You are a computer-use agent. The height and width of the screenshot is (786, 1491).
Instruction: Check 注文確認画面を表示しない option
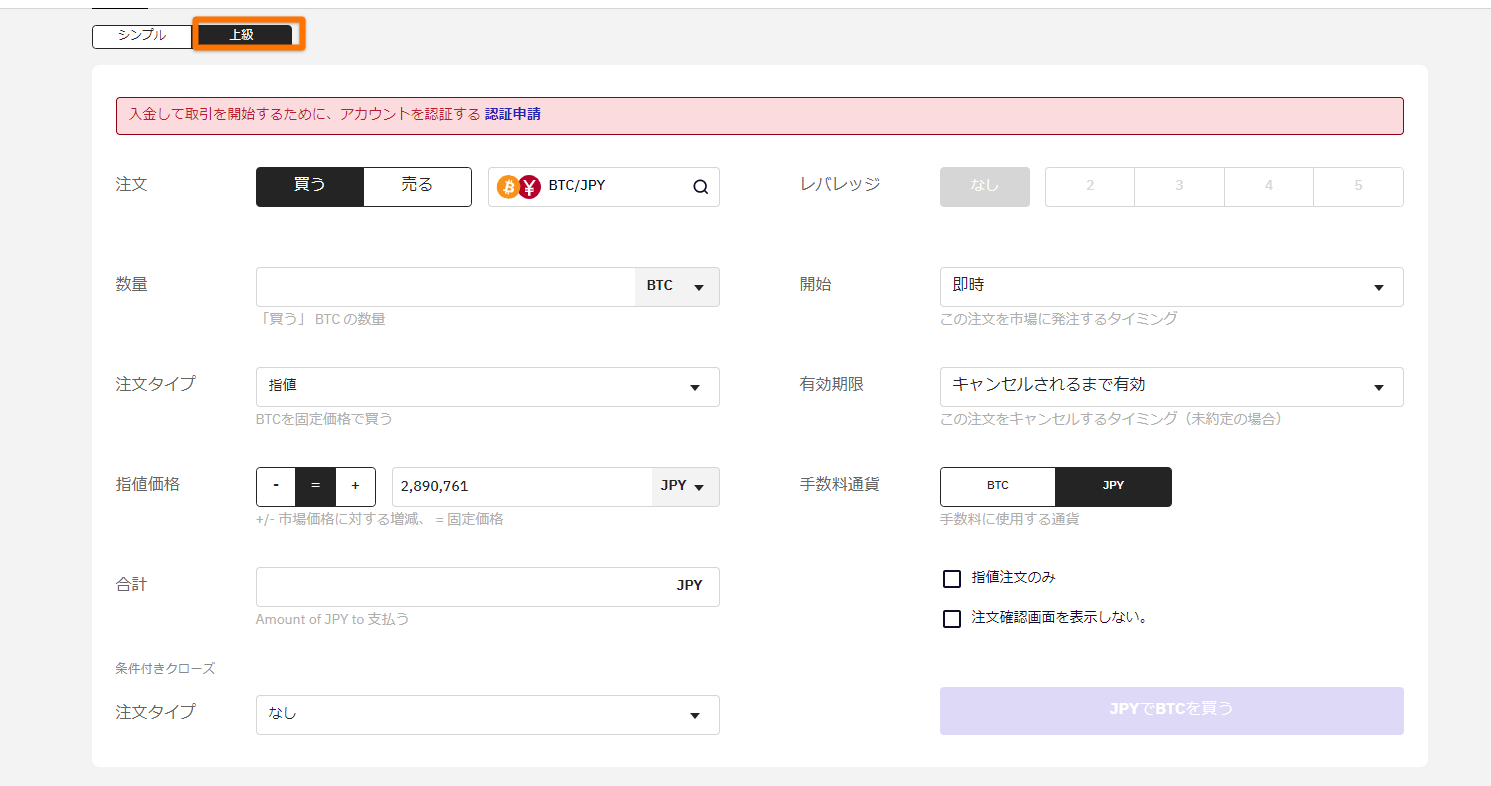click(x=952, y=619)
